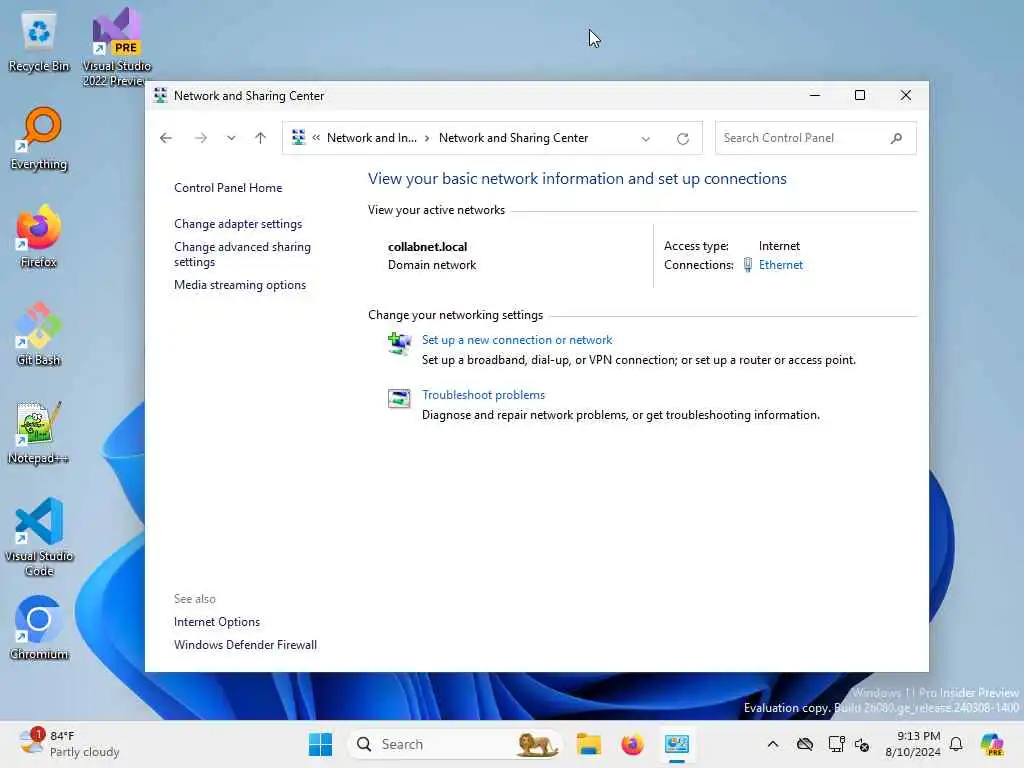Click the Copilot Preview taskbar icon

coord(992,744)
